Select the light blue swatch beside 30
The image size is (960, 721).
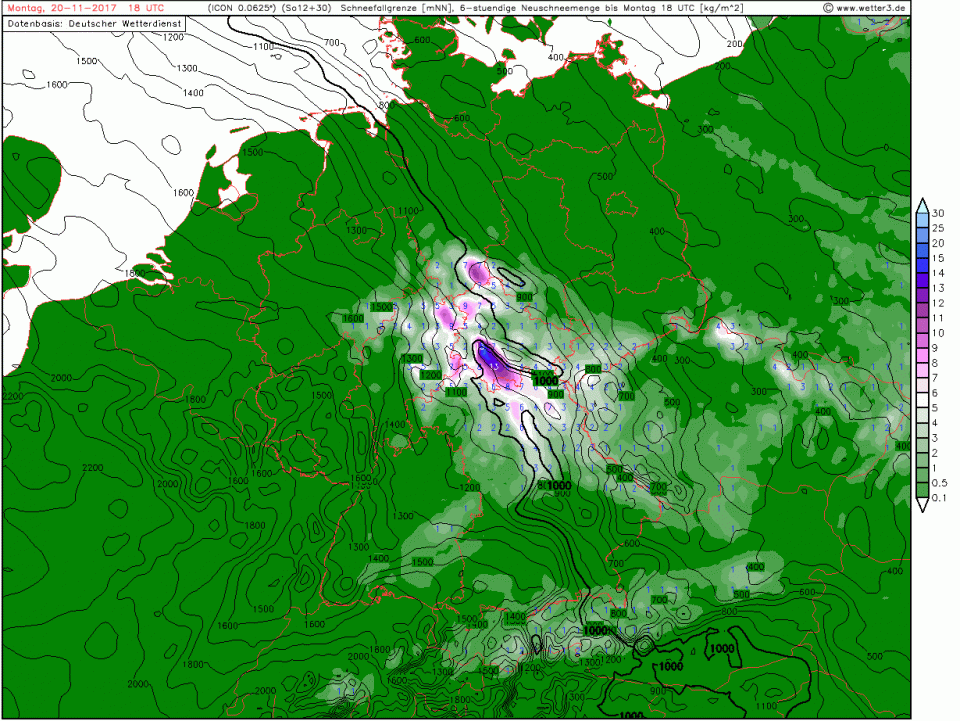[x=921, y=220]
